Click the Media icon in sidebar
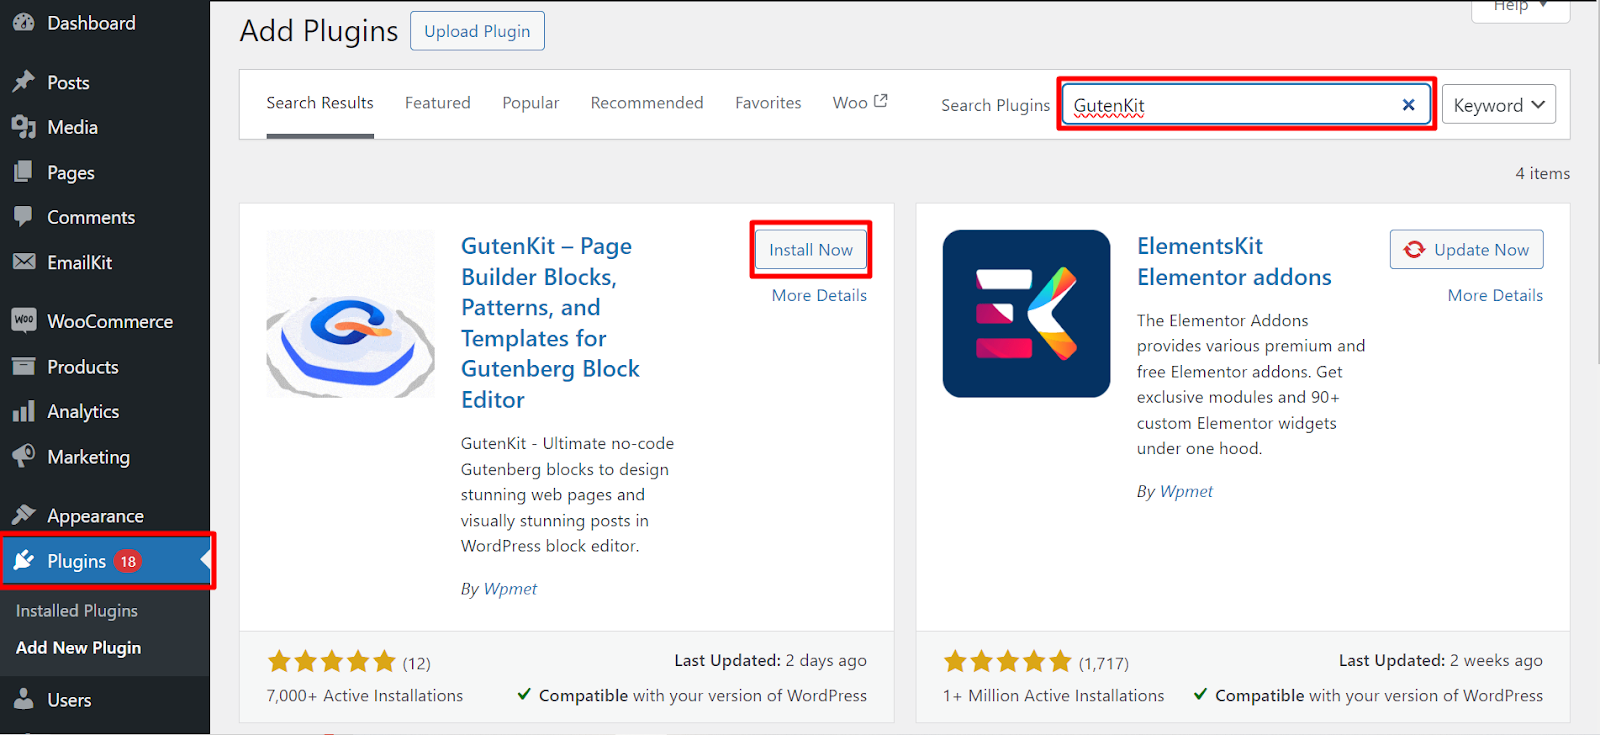1600x735 pixels. (x=24, y=127)
